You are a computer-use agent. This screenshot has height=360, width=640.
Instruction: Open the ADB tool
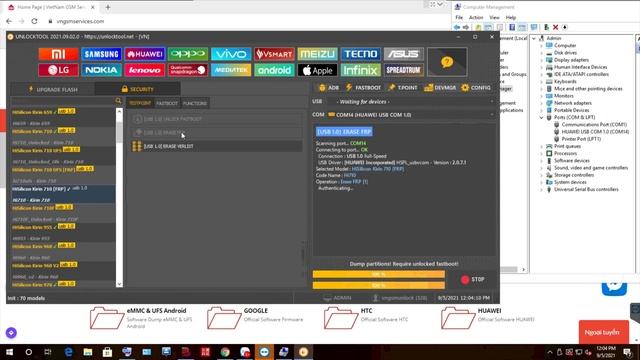coord(329,87)
